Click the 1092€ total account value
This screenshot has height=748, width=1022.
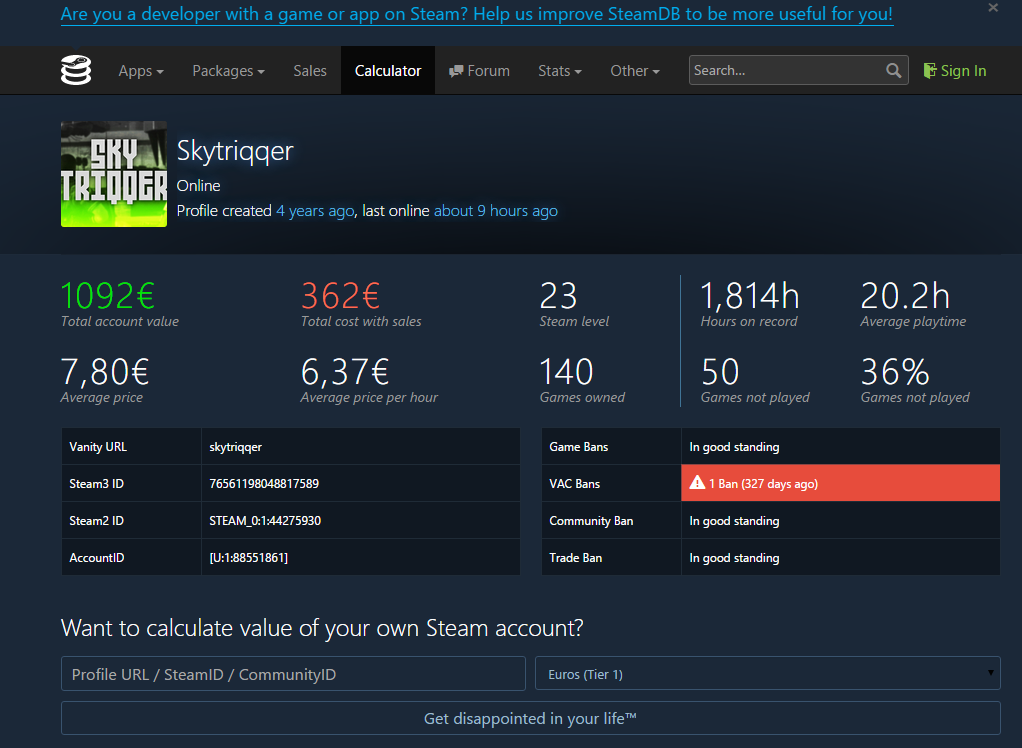pyautogui.click(x=108, y=296)
